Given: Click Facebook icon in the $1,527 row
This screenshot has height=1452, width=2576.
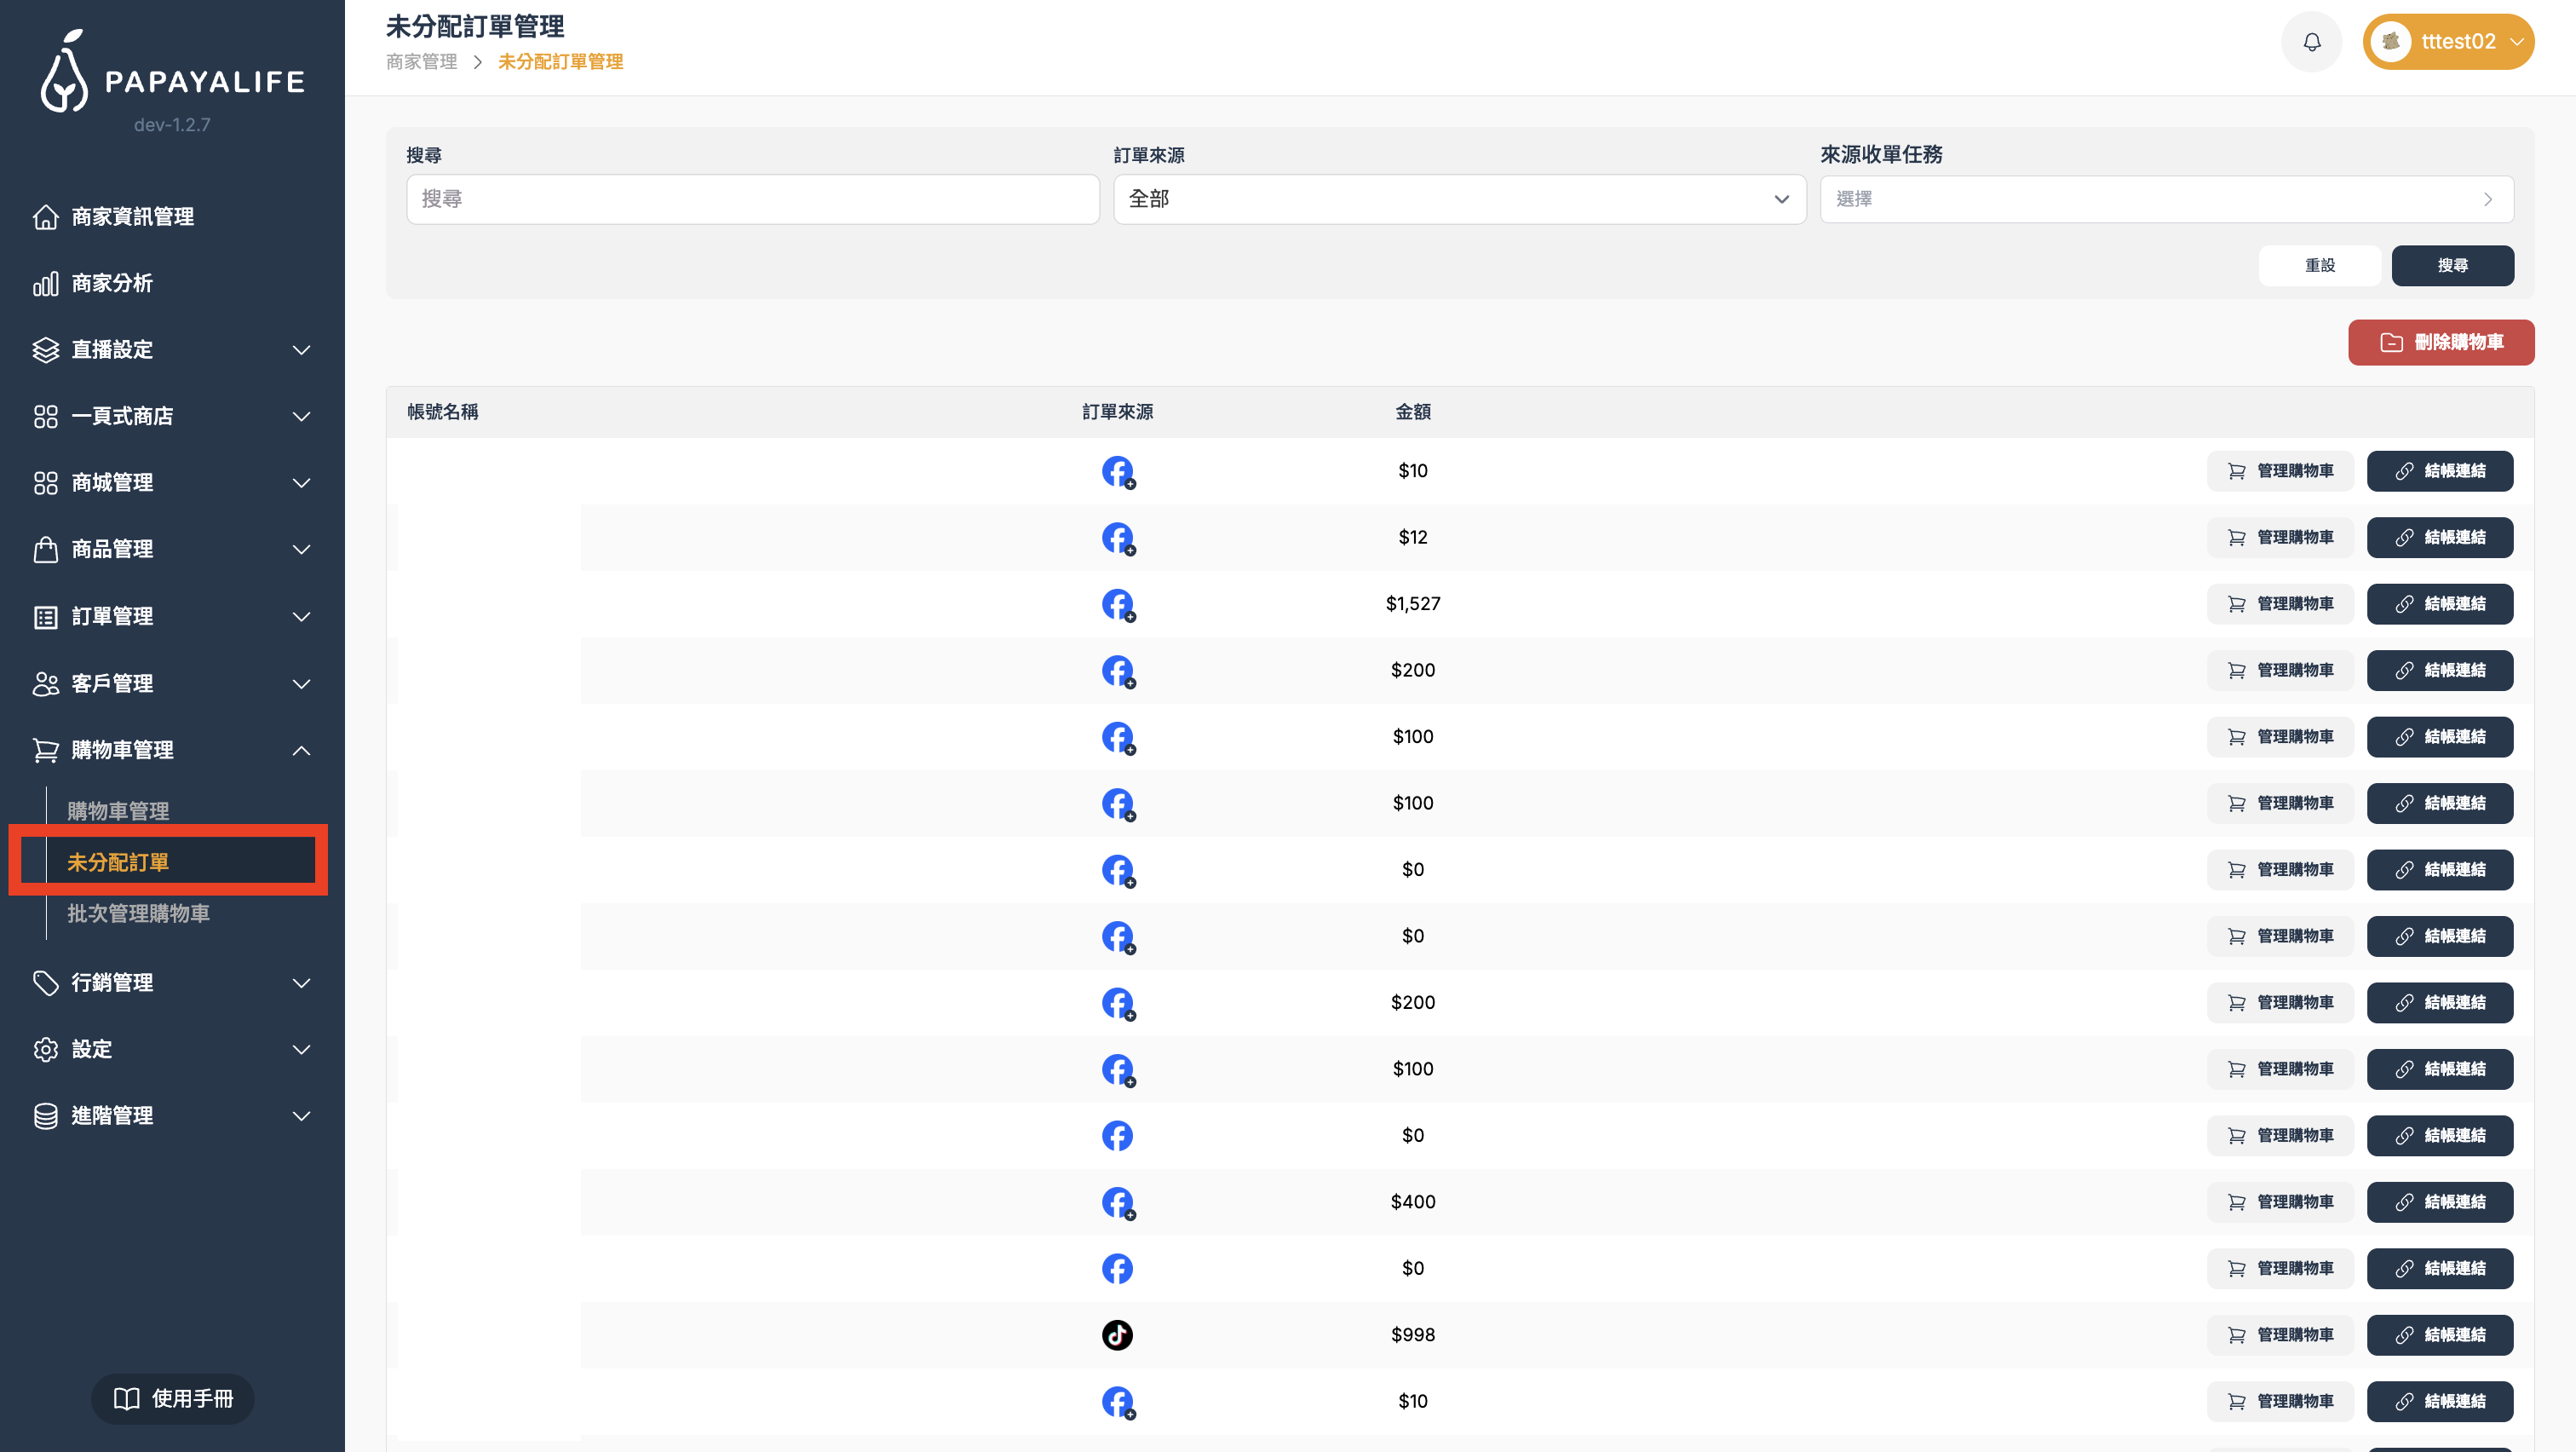Looking at the screenshot, I should pos(1117,603).
